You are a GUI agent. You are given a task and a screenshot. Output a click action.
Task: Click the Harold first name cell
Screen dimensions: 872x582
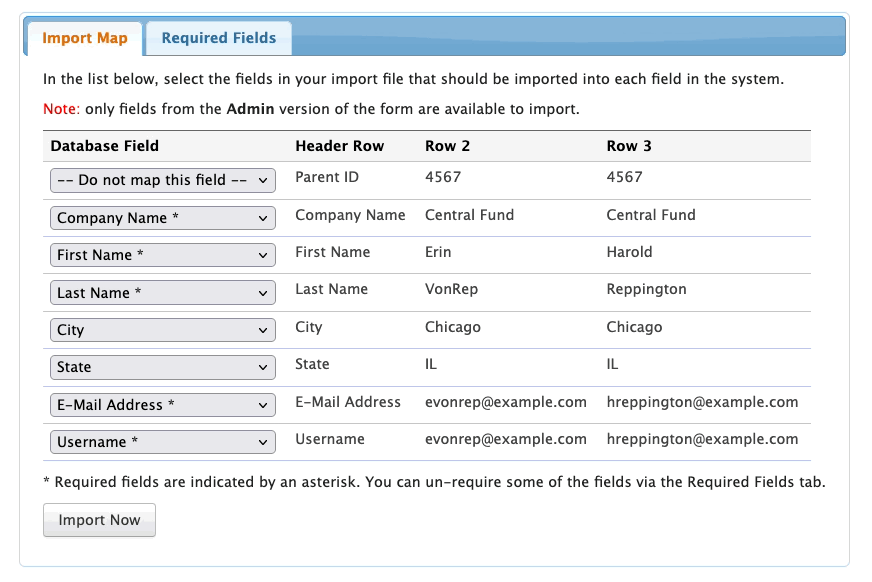629,252
